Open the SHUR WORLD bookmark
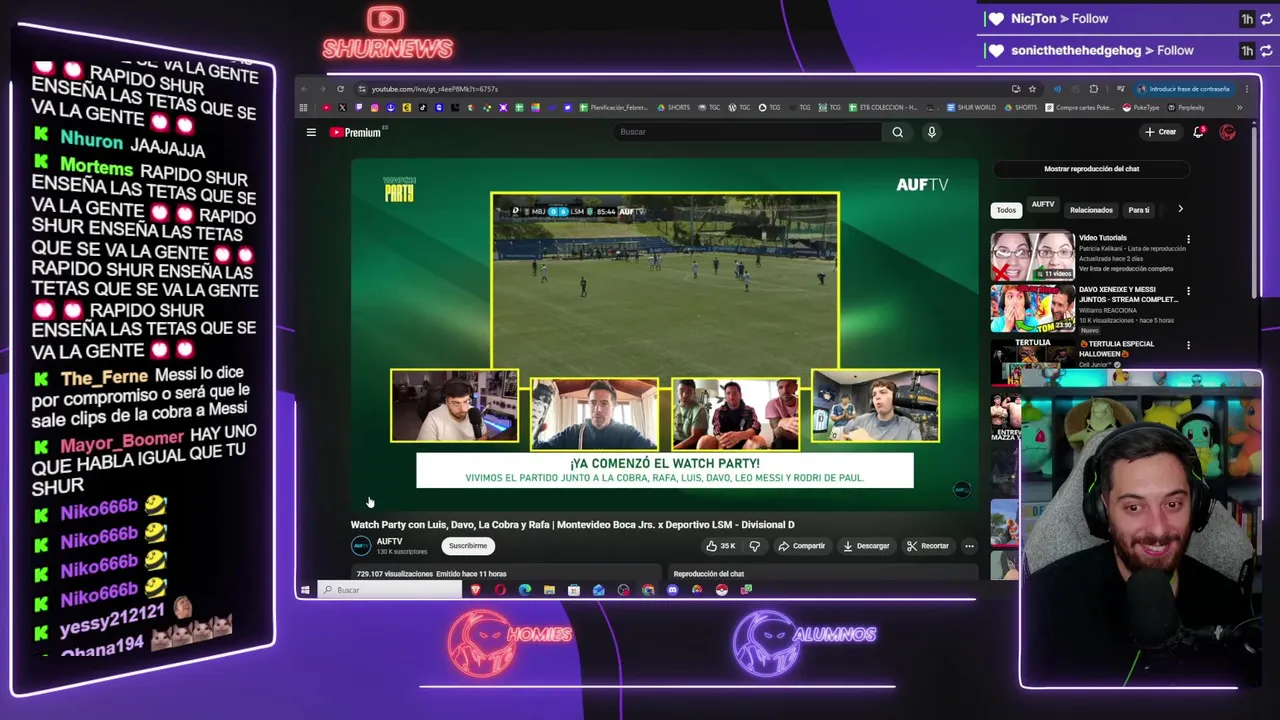 [x=971, y=107]
